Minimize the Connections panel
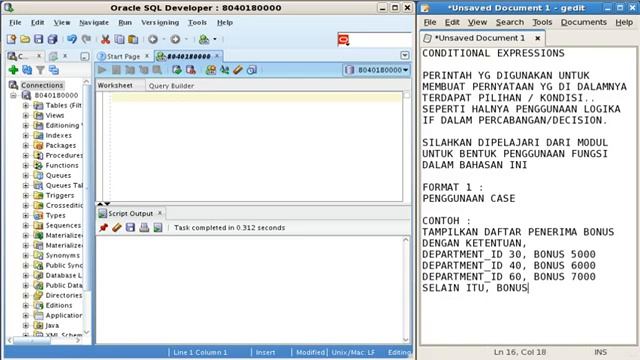The width and height of the screenshot is (640, 360). click(84, 56)
